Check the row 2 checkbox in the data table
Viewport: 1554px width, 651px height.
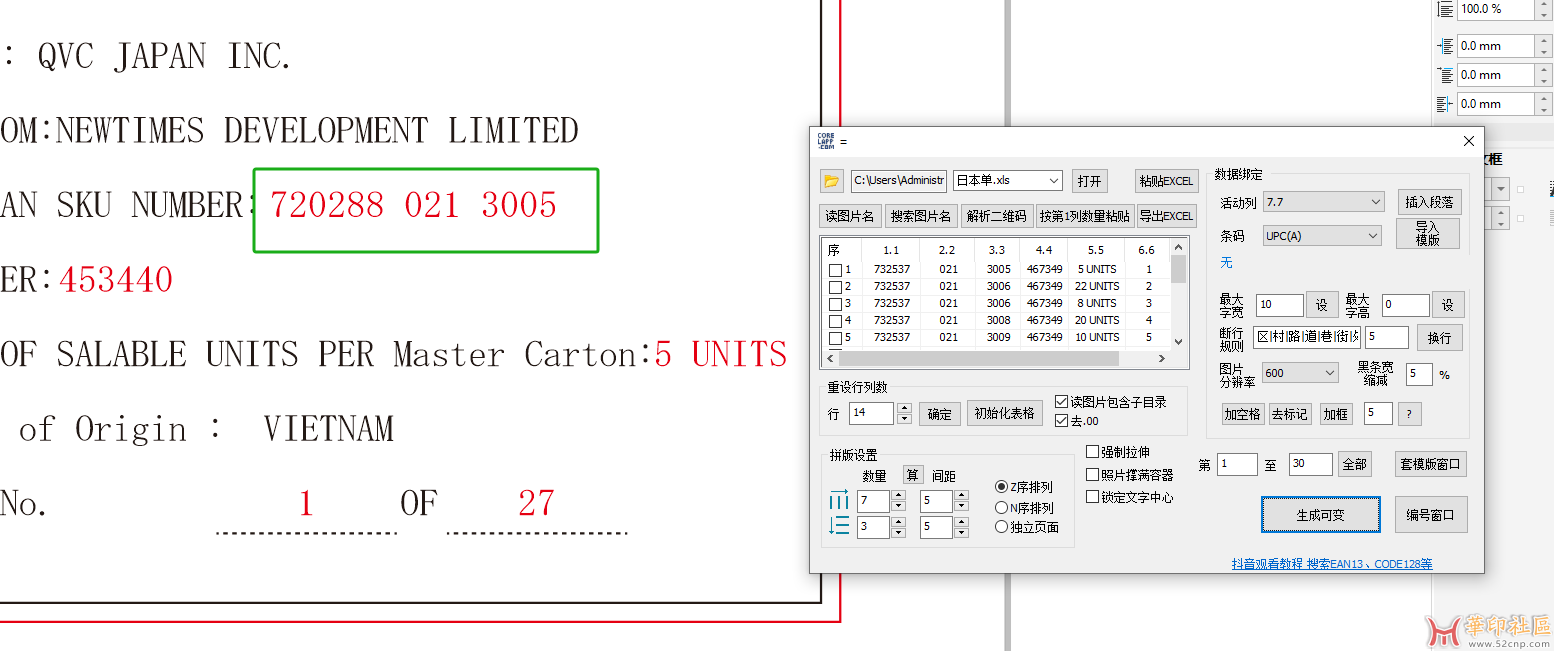(x=835, y=287)
